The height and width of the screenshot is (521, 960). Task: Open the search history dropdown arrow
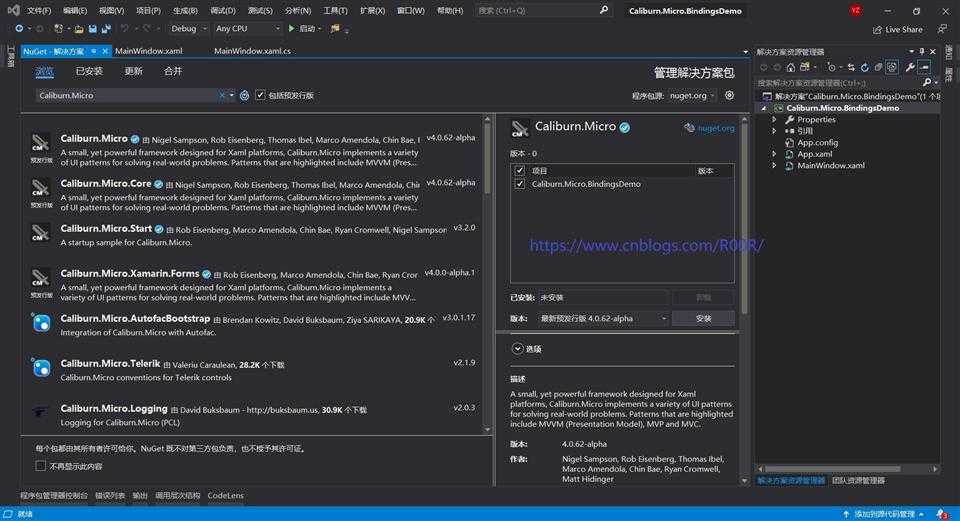pos(231,96)
